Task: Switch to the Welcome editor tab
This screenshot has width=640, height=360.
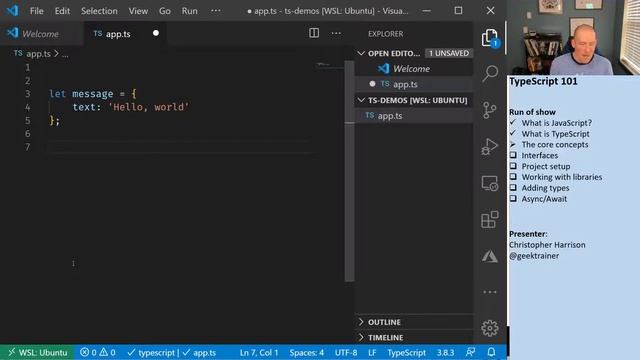Action: (x=40, y=34)
